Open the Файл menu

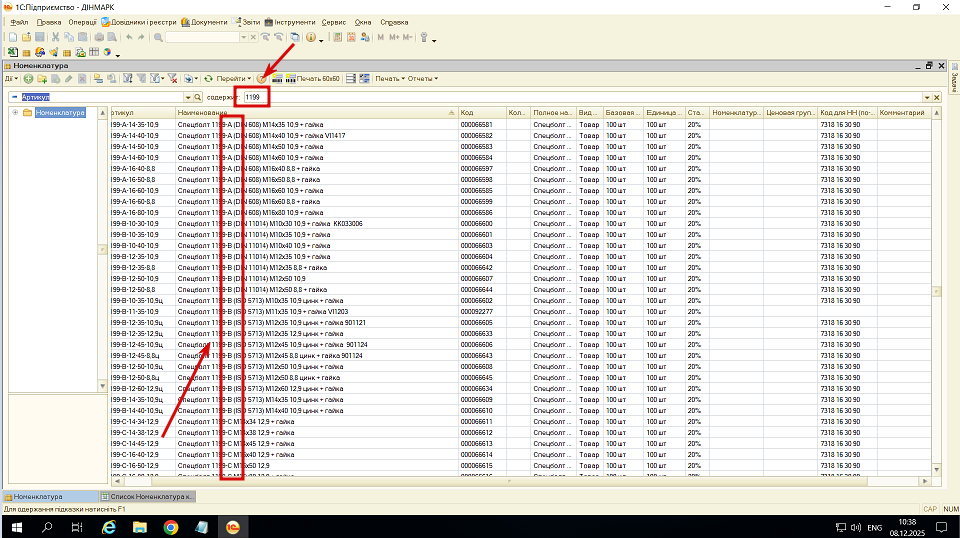pyautogui.click(x=19, y=22)
